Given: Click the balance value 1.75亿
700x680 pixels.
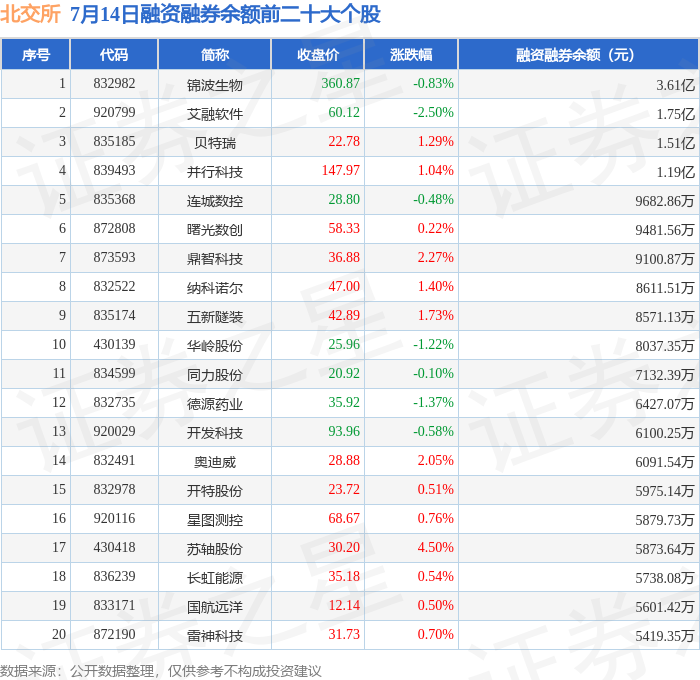Looking at the screenshot, I should point(675,114).
